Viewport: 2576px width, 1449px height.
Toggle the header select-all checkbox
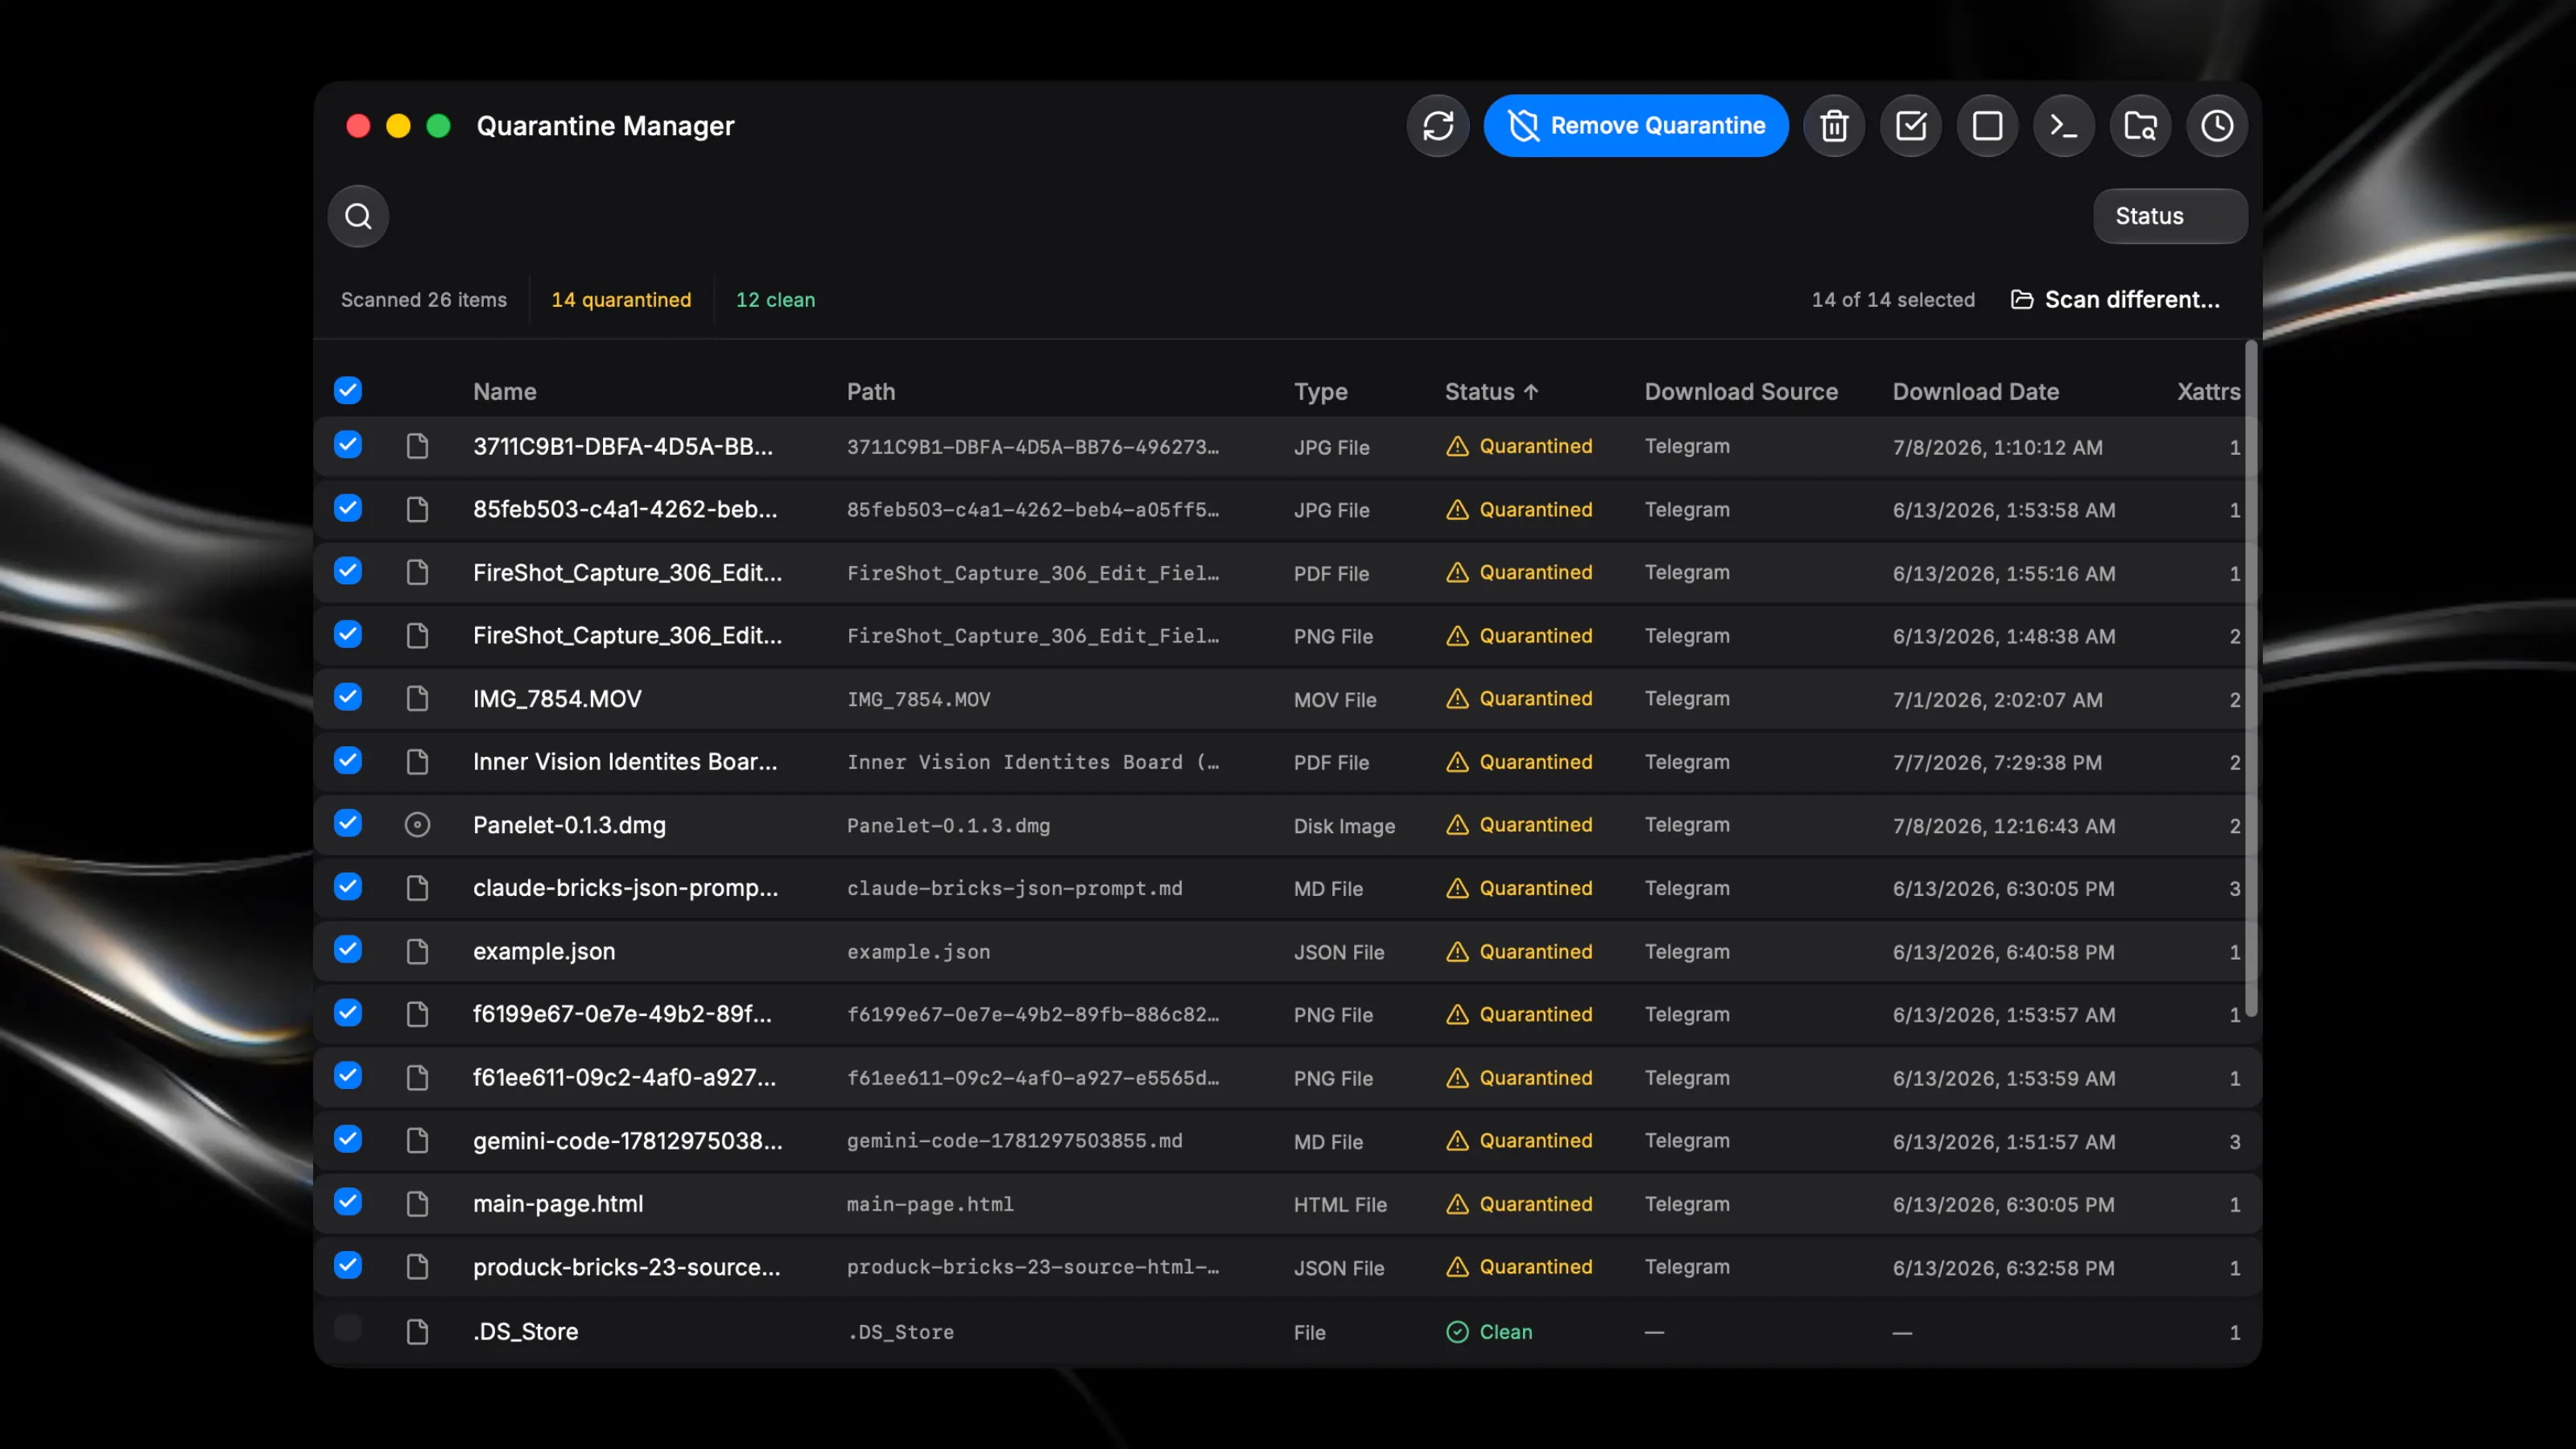point(348,390)
